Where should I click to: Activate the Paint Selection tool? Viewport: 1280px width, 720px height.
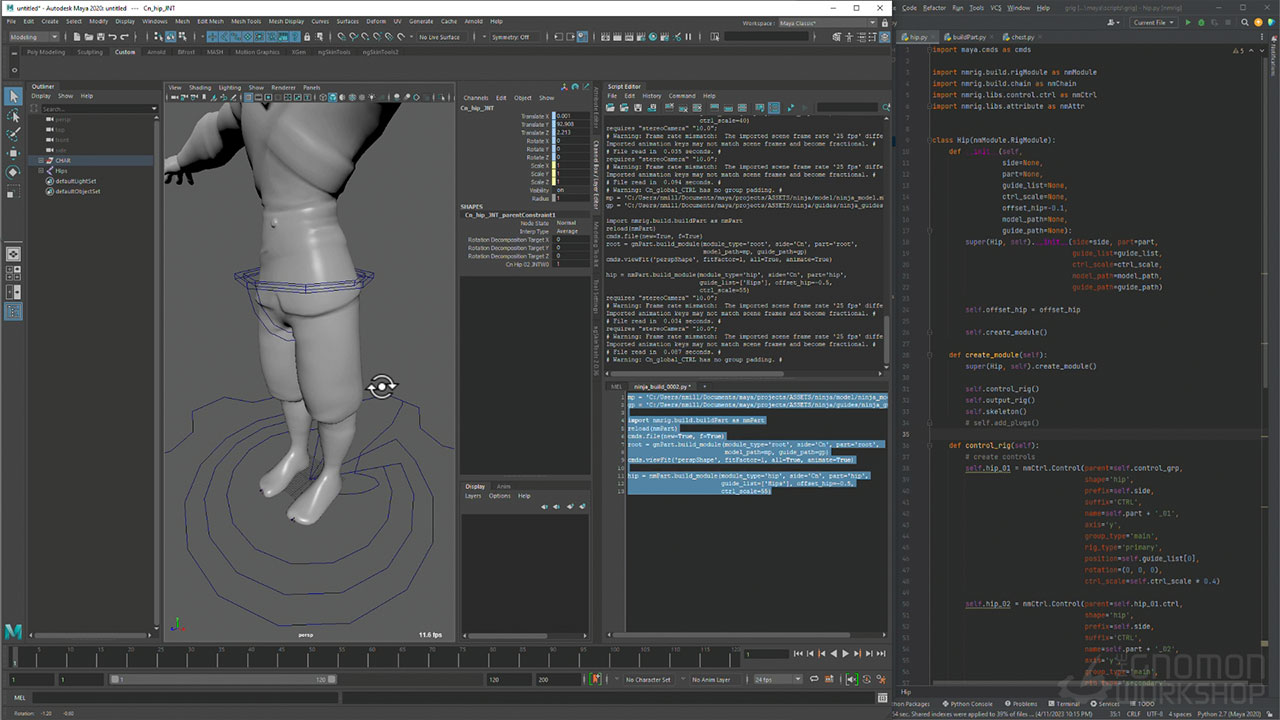[x=13, y=134]
